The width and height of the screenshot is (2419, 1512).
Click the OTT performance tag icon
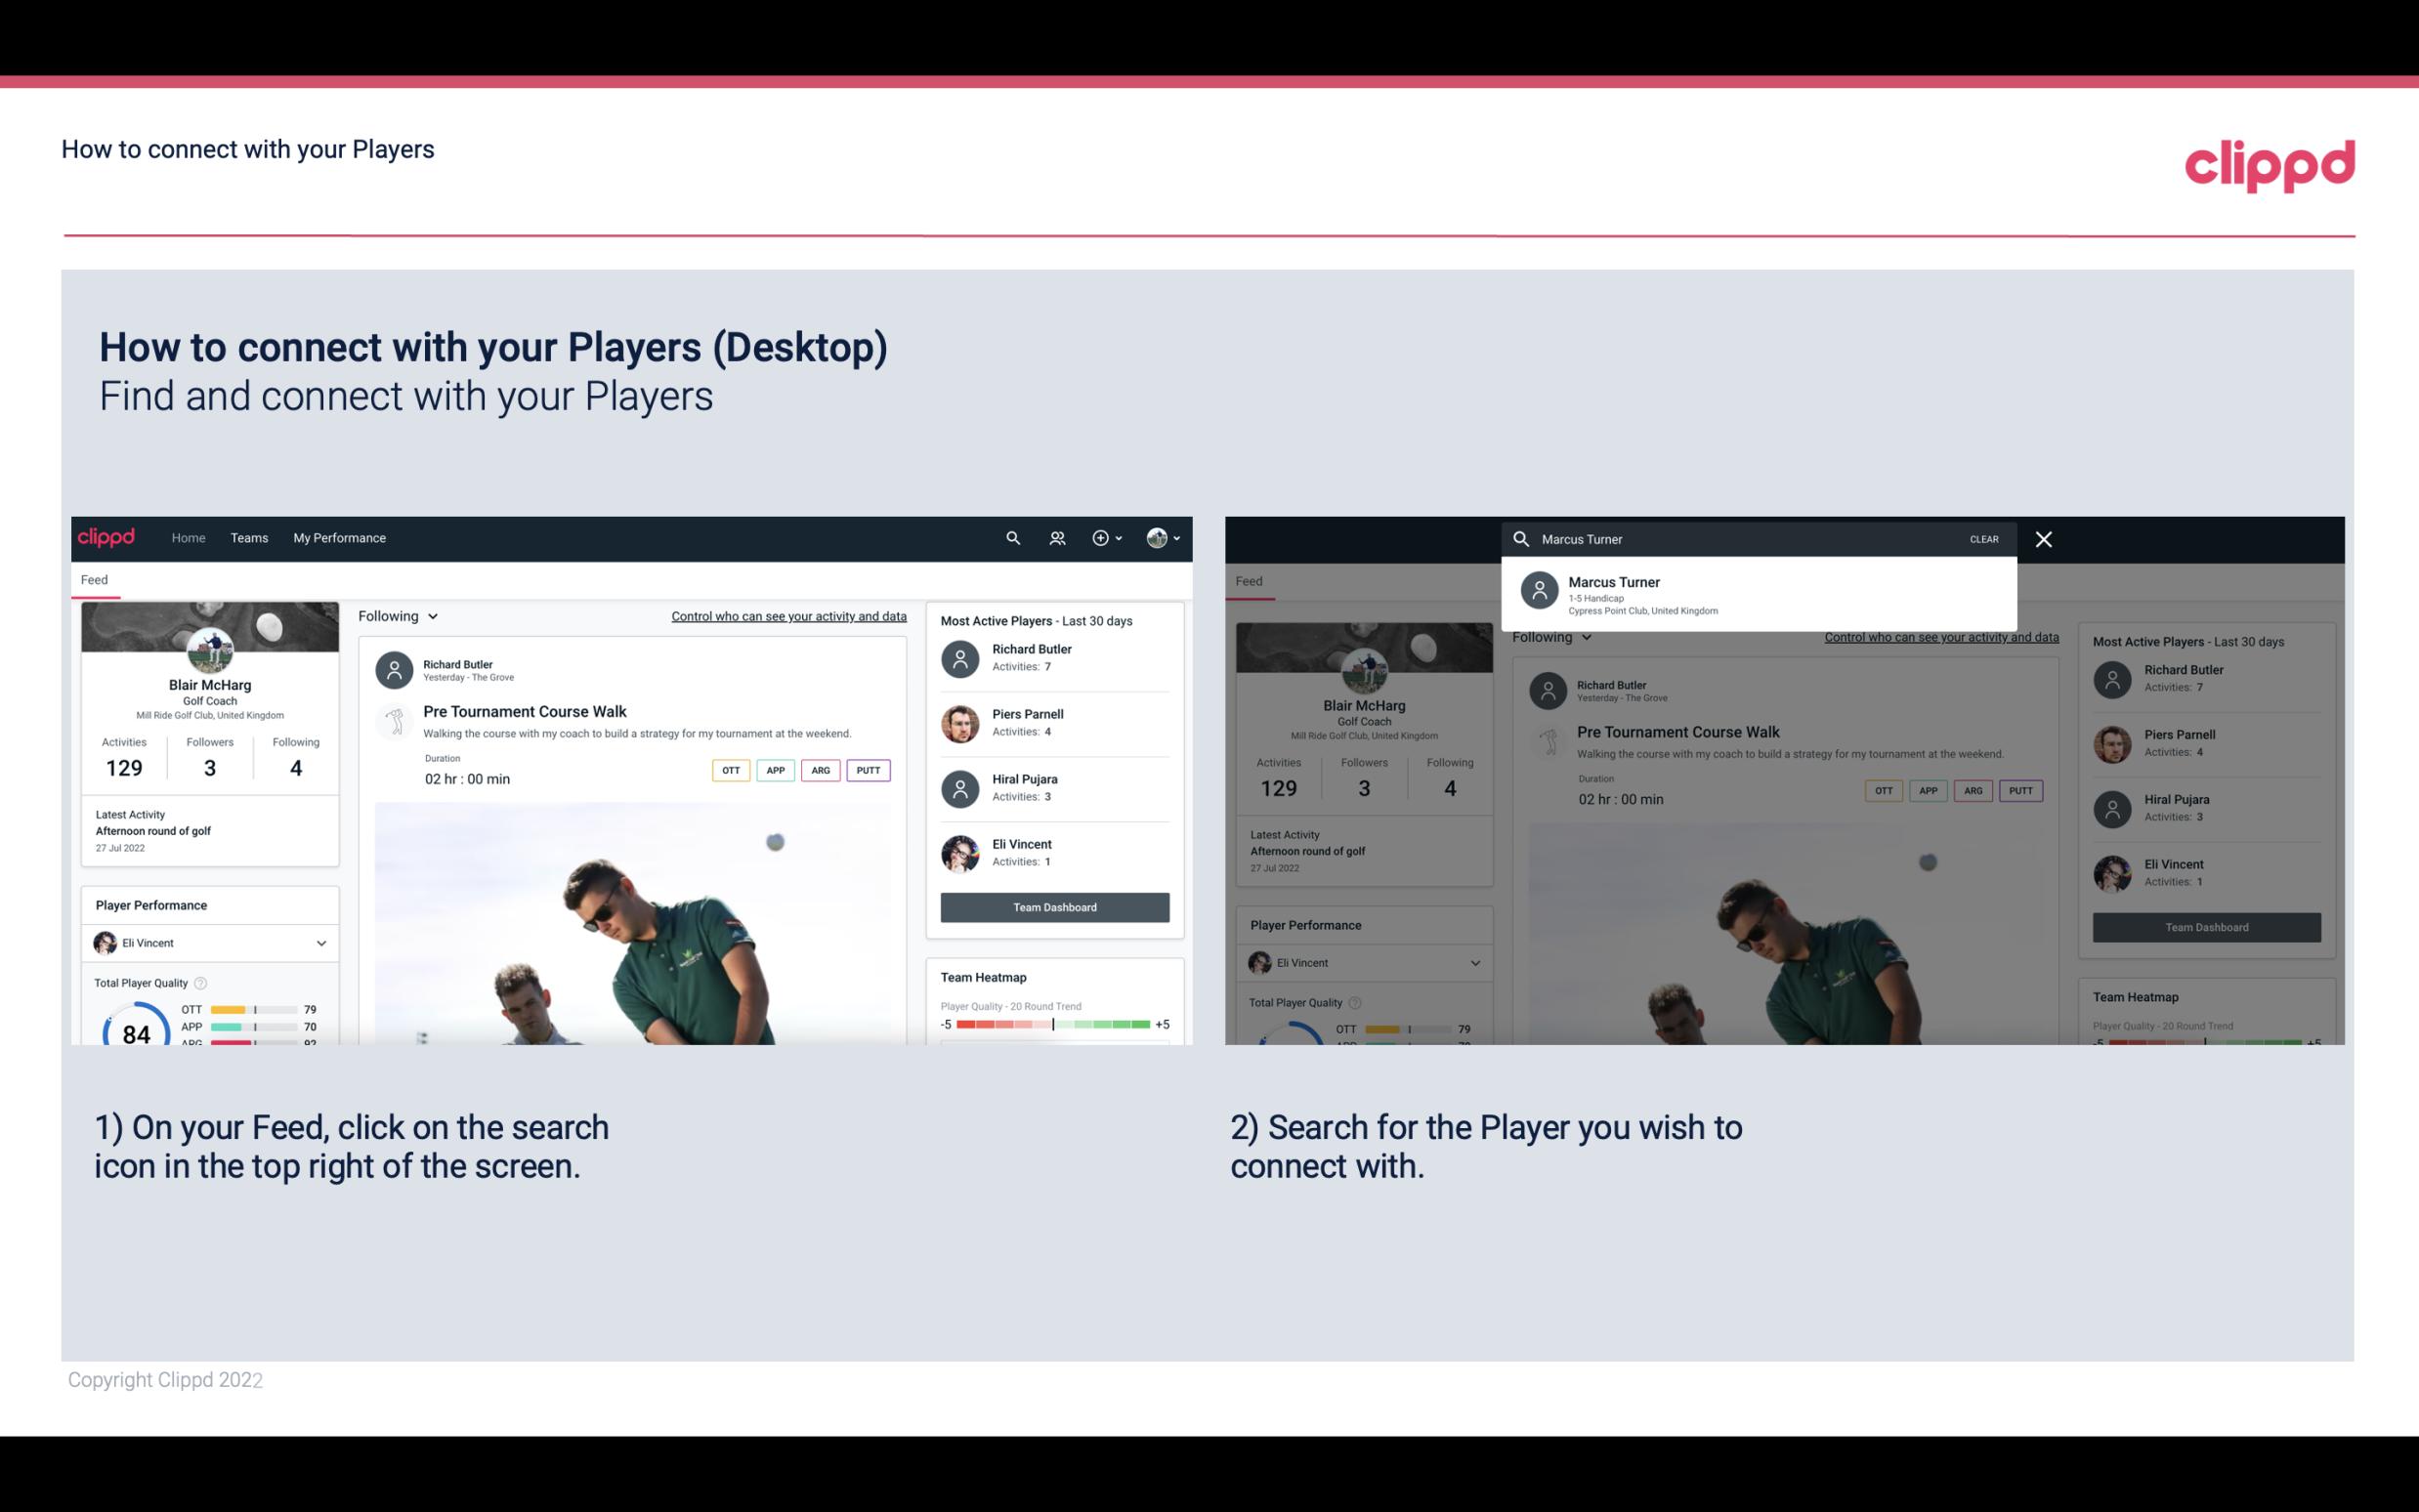[730, 768]
